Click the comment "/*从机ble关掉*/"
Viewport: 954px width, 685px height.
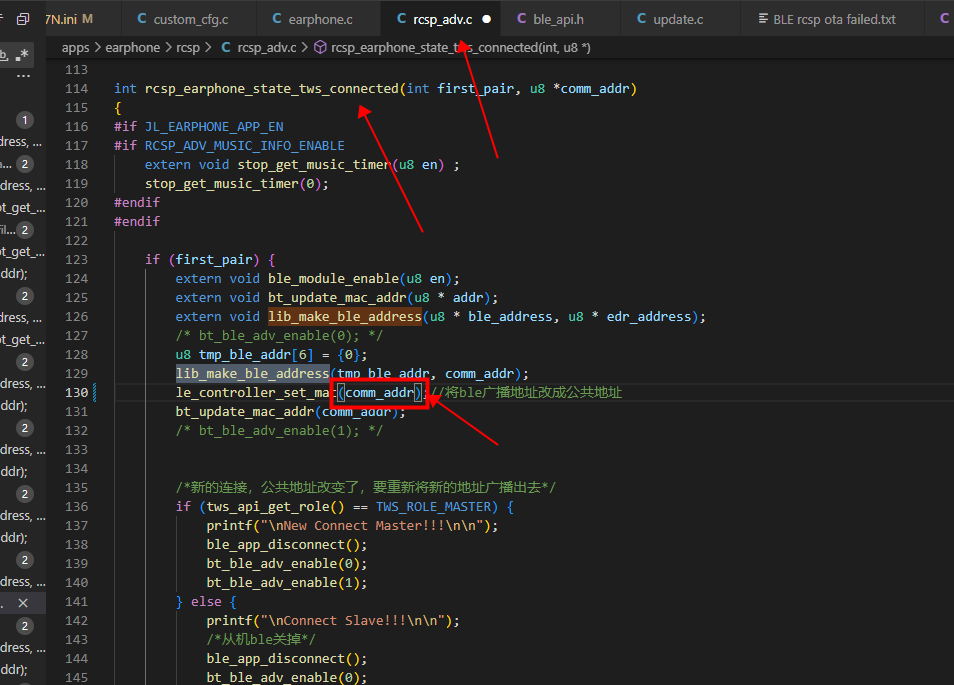coord(261,639)
